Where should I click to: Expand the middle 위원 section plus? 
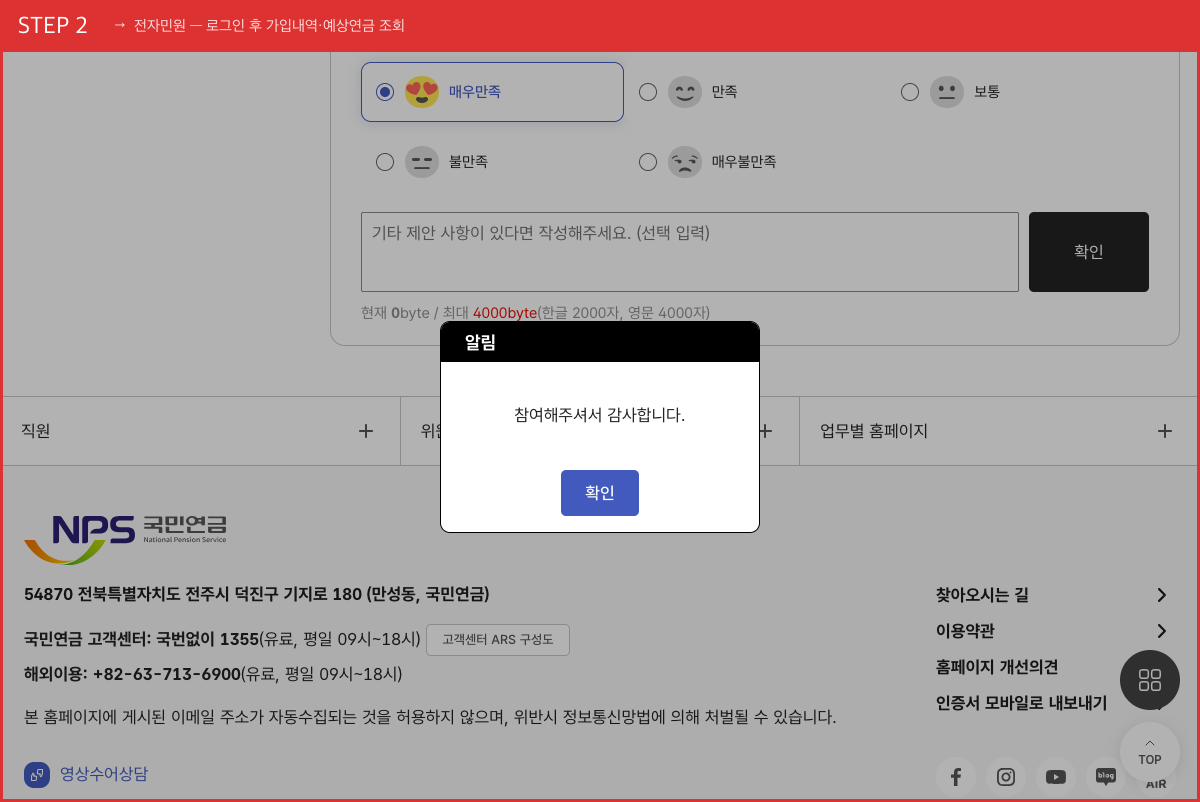tap(765, 431)
